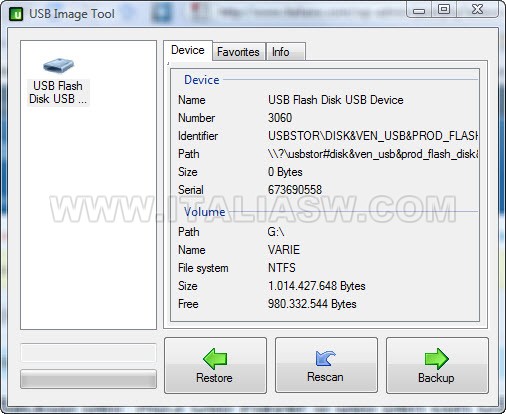Click the 'File system' field label
The image size is (506, 414).
pyautogui.click(x=203, y=268)
